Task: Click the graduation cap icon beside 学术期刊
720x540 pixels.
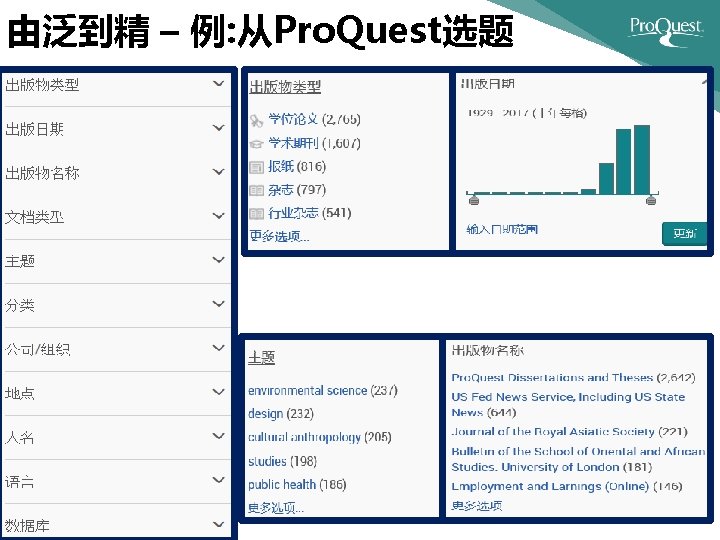Action: coord(256,144)
